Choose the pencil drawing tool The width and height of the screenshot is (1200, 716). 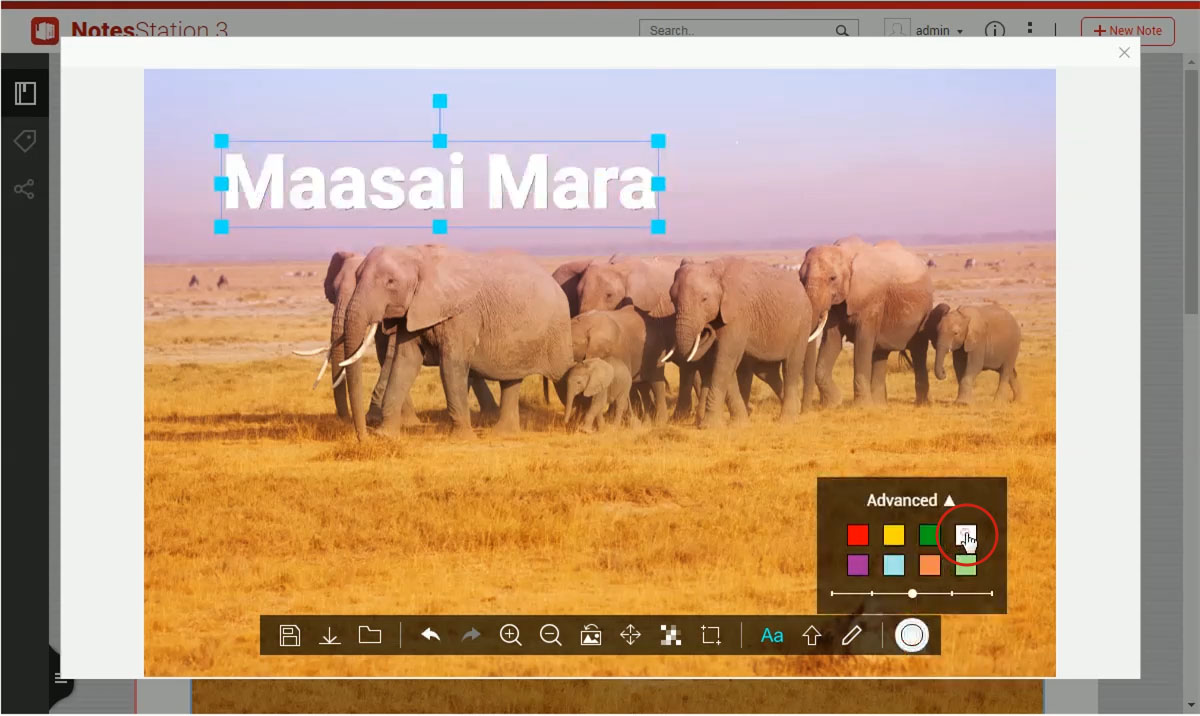click(851, 635)
